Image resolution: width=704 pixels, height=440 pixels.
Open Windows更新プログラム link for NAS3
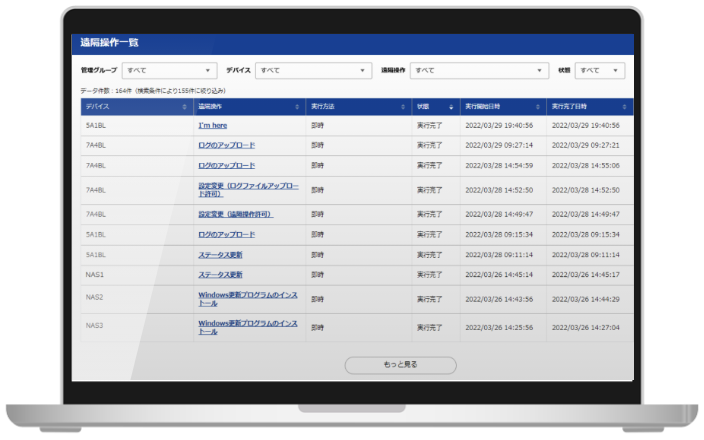(246, 327)
